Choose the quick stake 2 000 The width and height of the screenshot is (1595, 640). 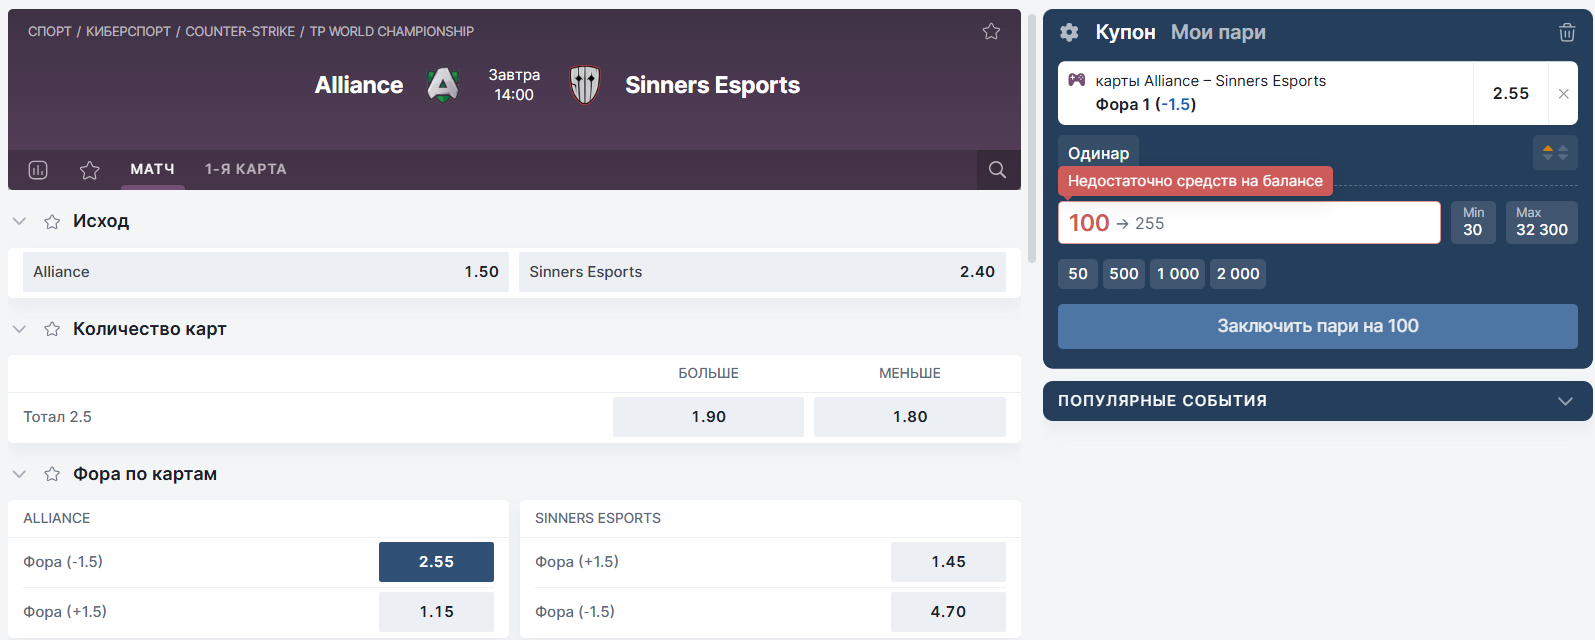coord(1238,274)
